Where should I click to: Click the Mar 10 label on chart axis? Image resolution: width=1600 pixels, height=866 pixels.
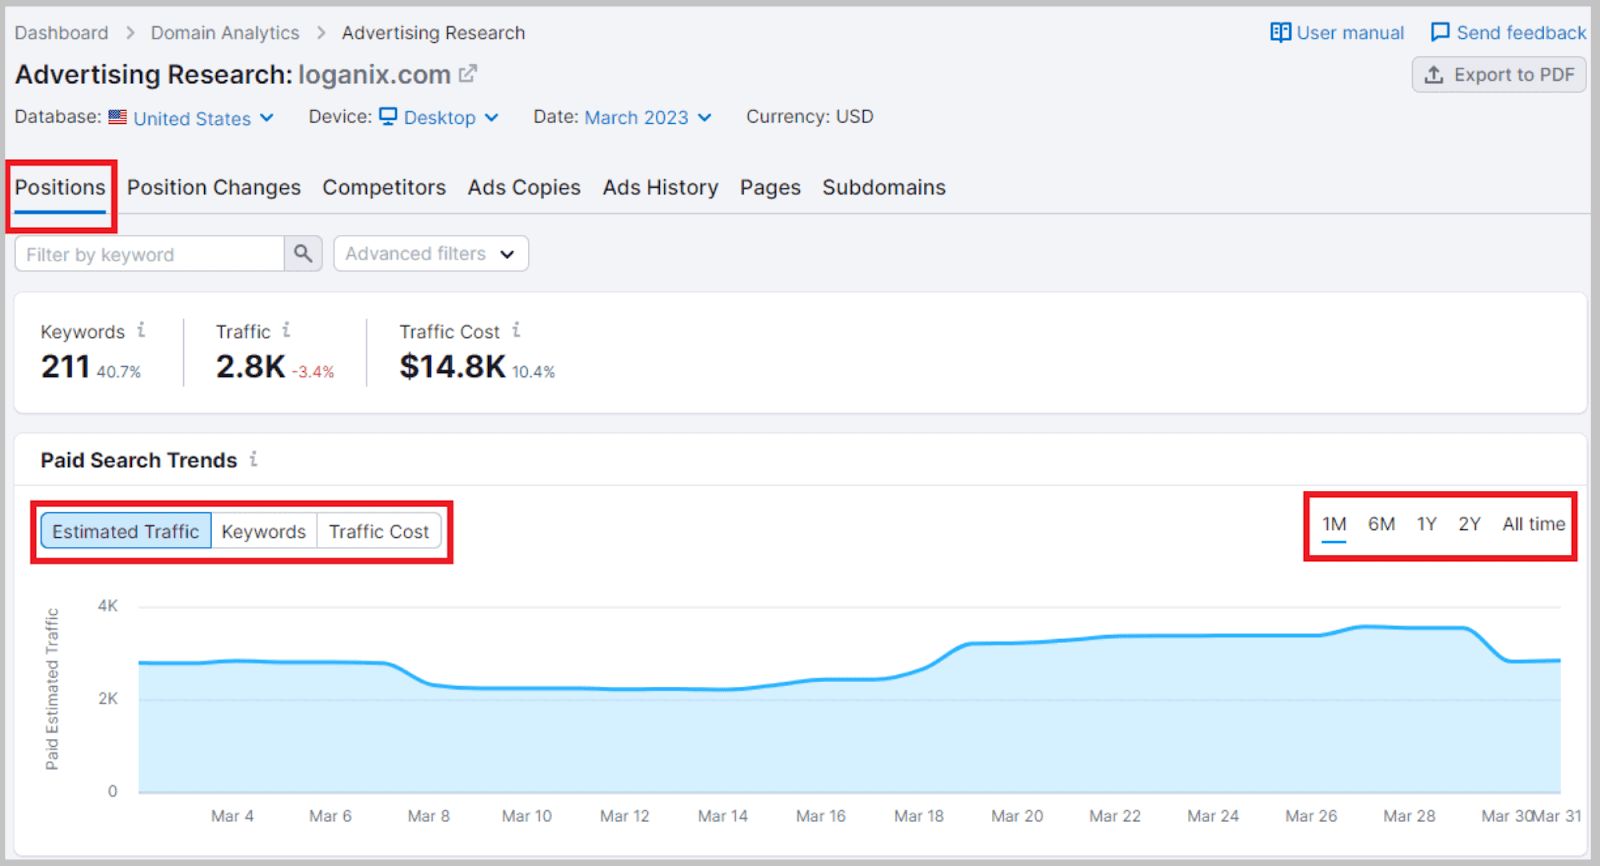coord(527,816)
